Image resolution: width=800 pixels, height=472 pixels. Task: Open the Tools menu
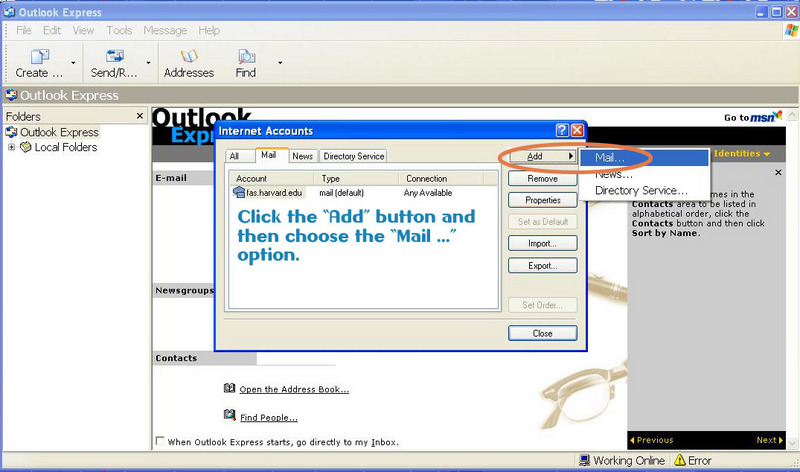point(119,31)
